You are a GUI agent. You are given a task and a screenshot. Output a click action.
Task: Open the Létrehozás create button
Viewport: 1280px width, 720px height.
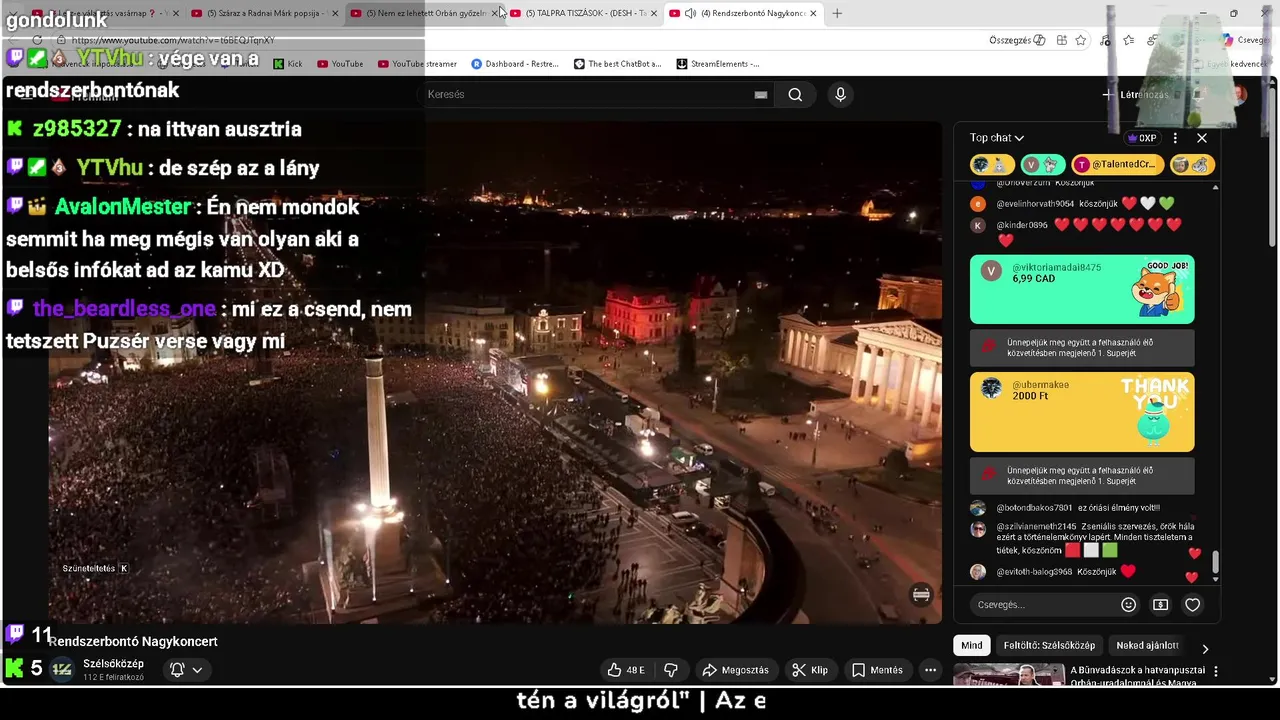pos(1136,94)
